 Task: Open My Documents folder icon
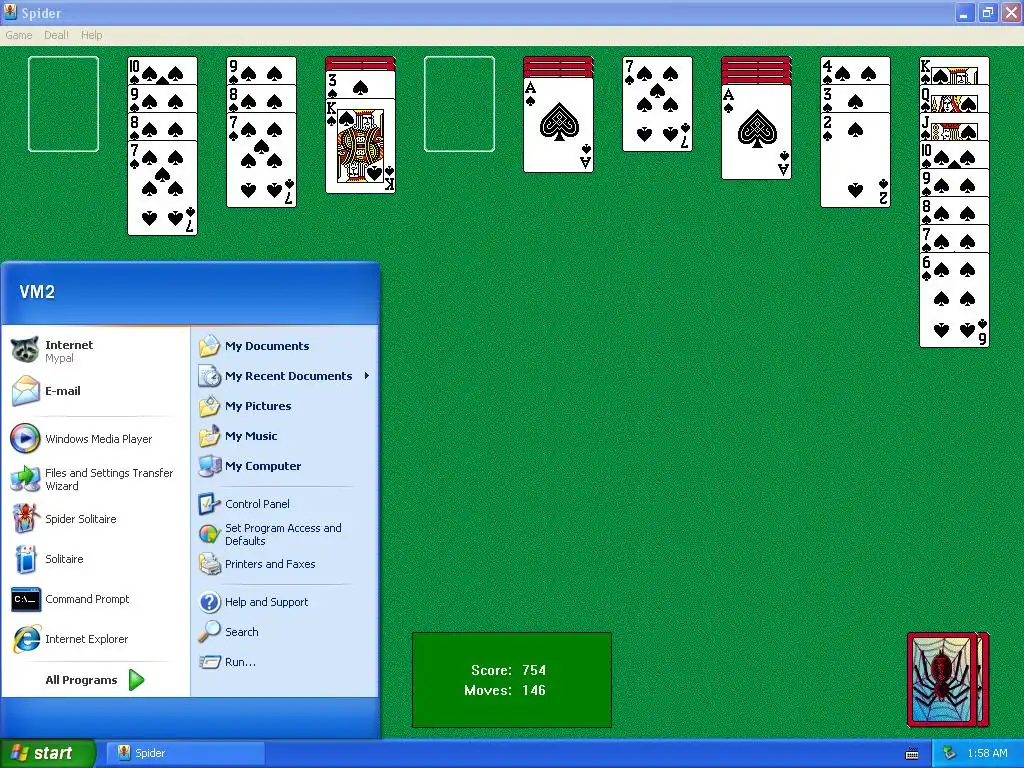point(210,345)
